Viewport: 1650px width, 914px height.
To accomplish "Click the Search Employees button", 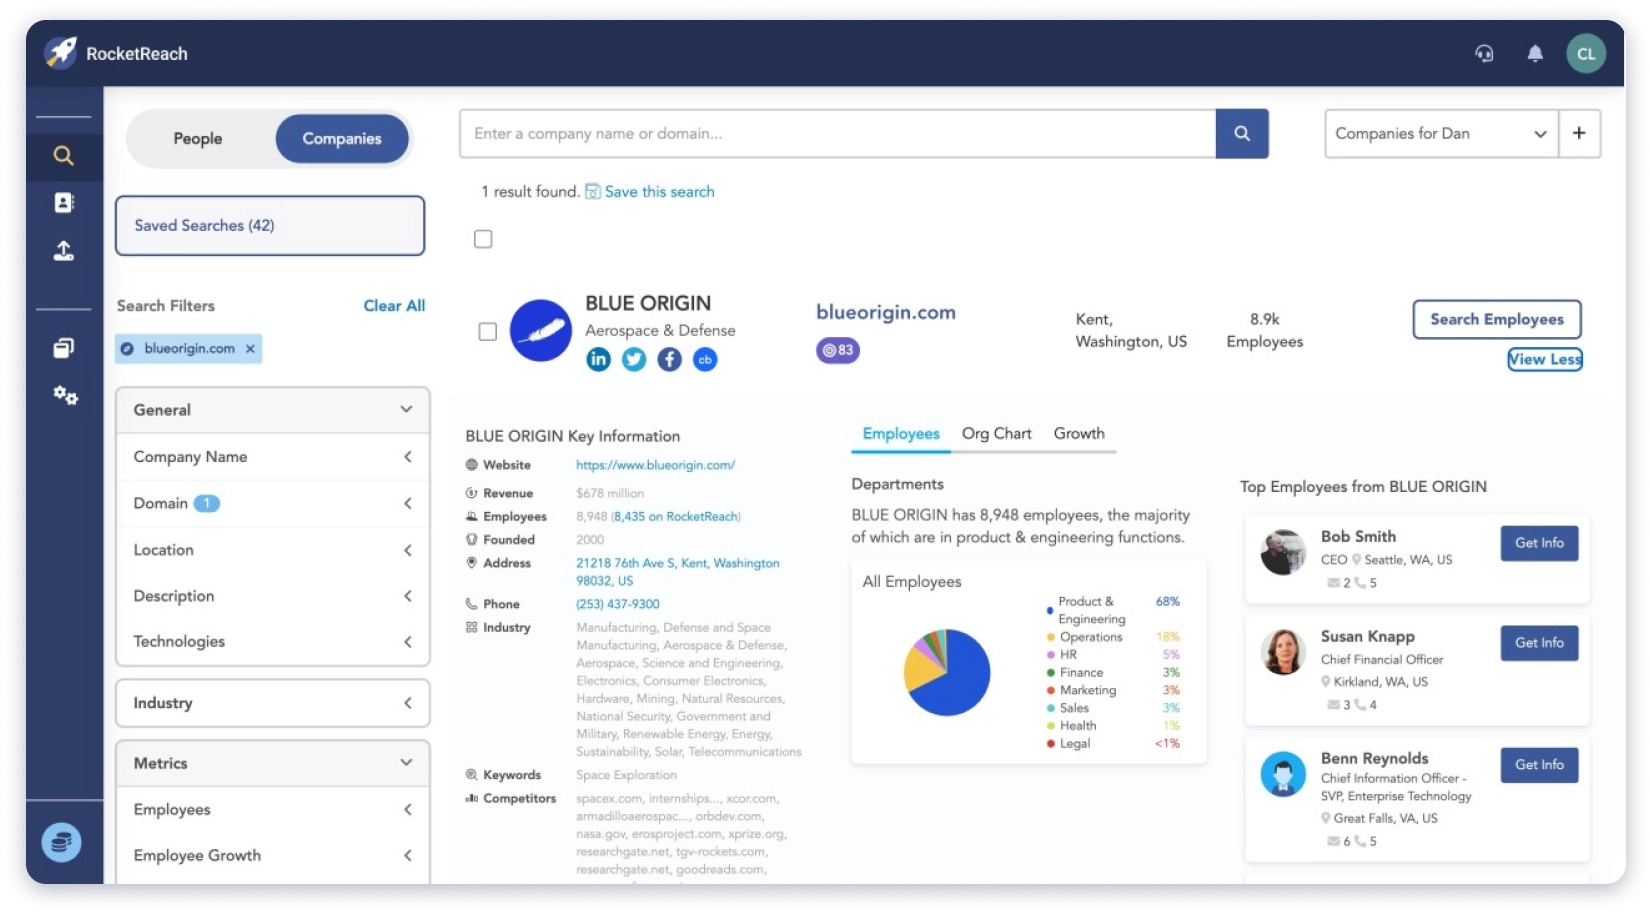I will (x=1496, y=319).
